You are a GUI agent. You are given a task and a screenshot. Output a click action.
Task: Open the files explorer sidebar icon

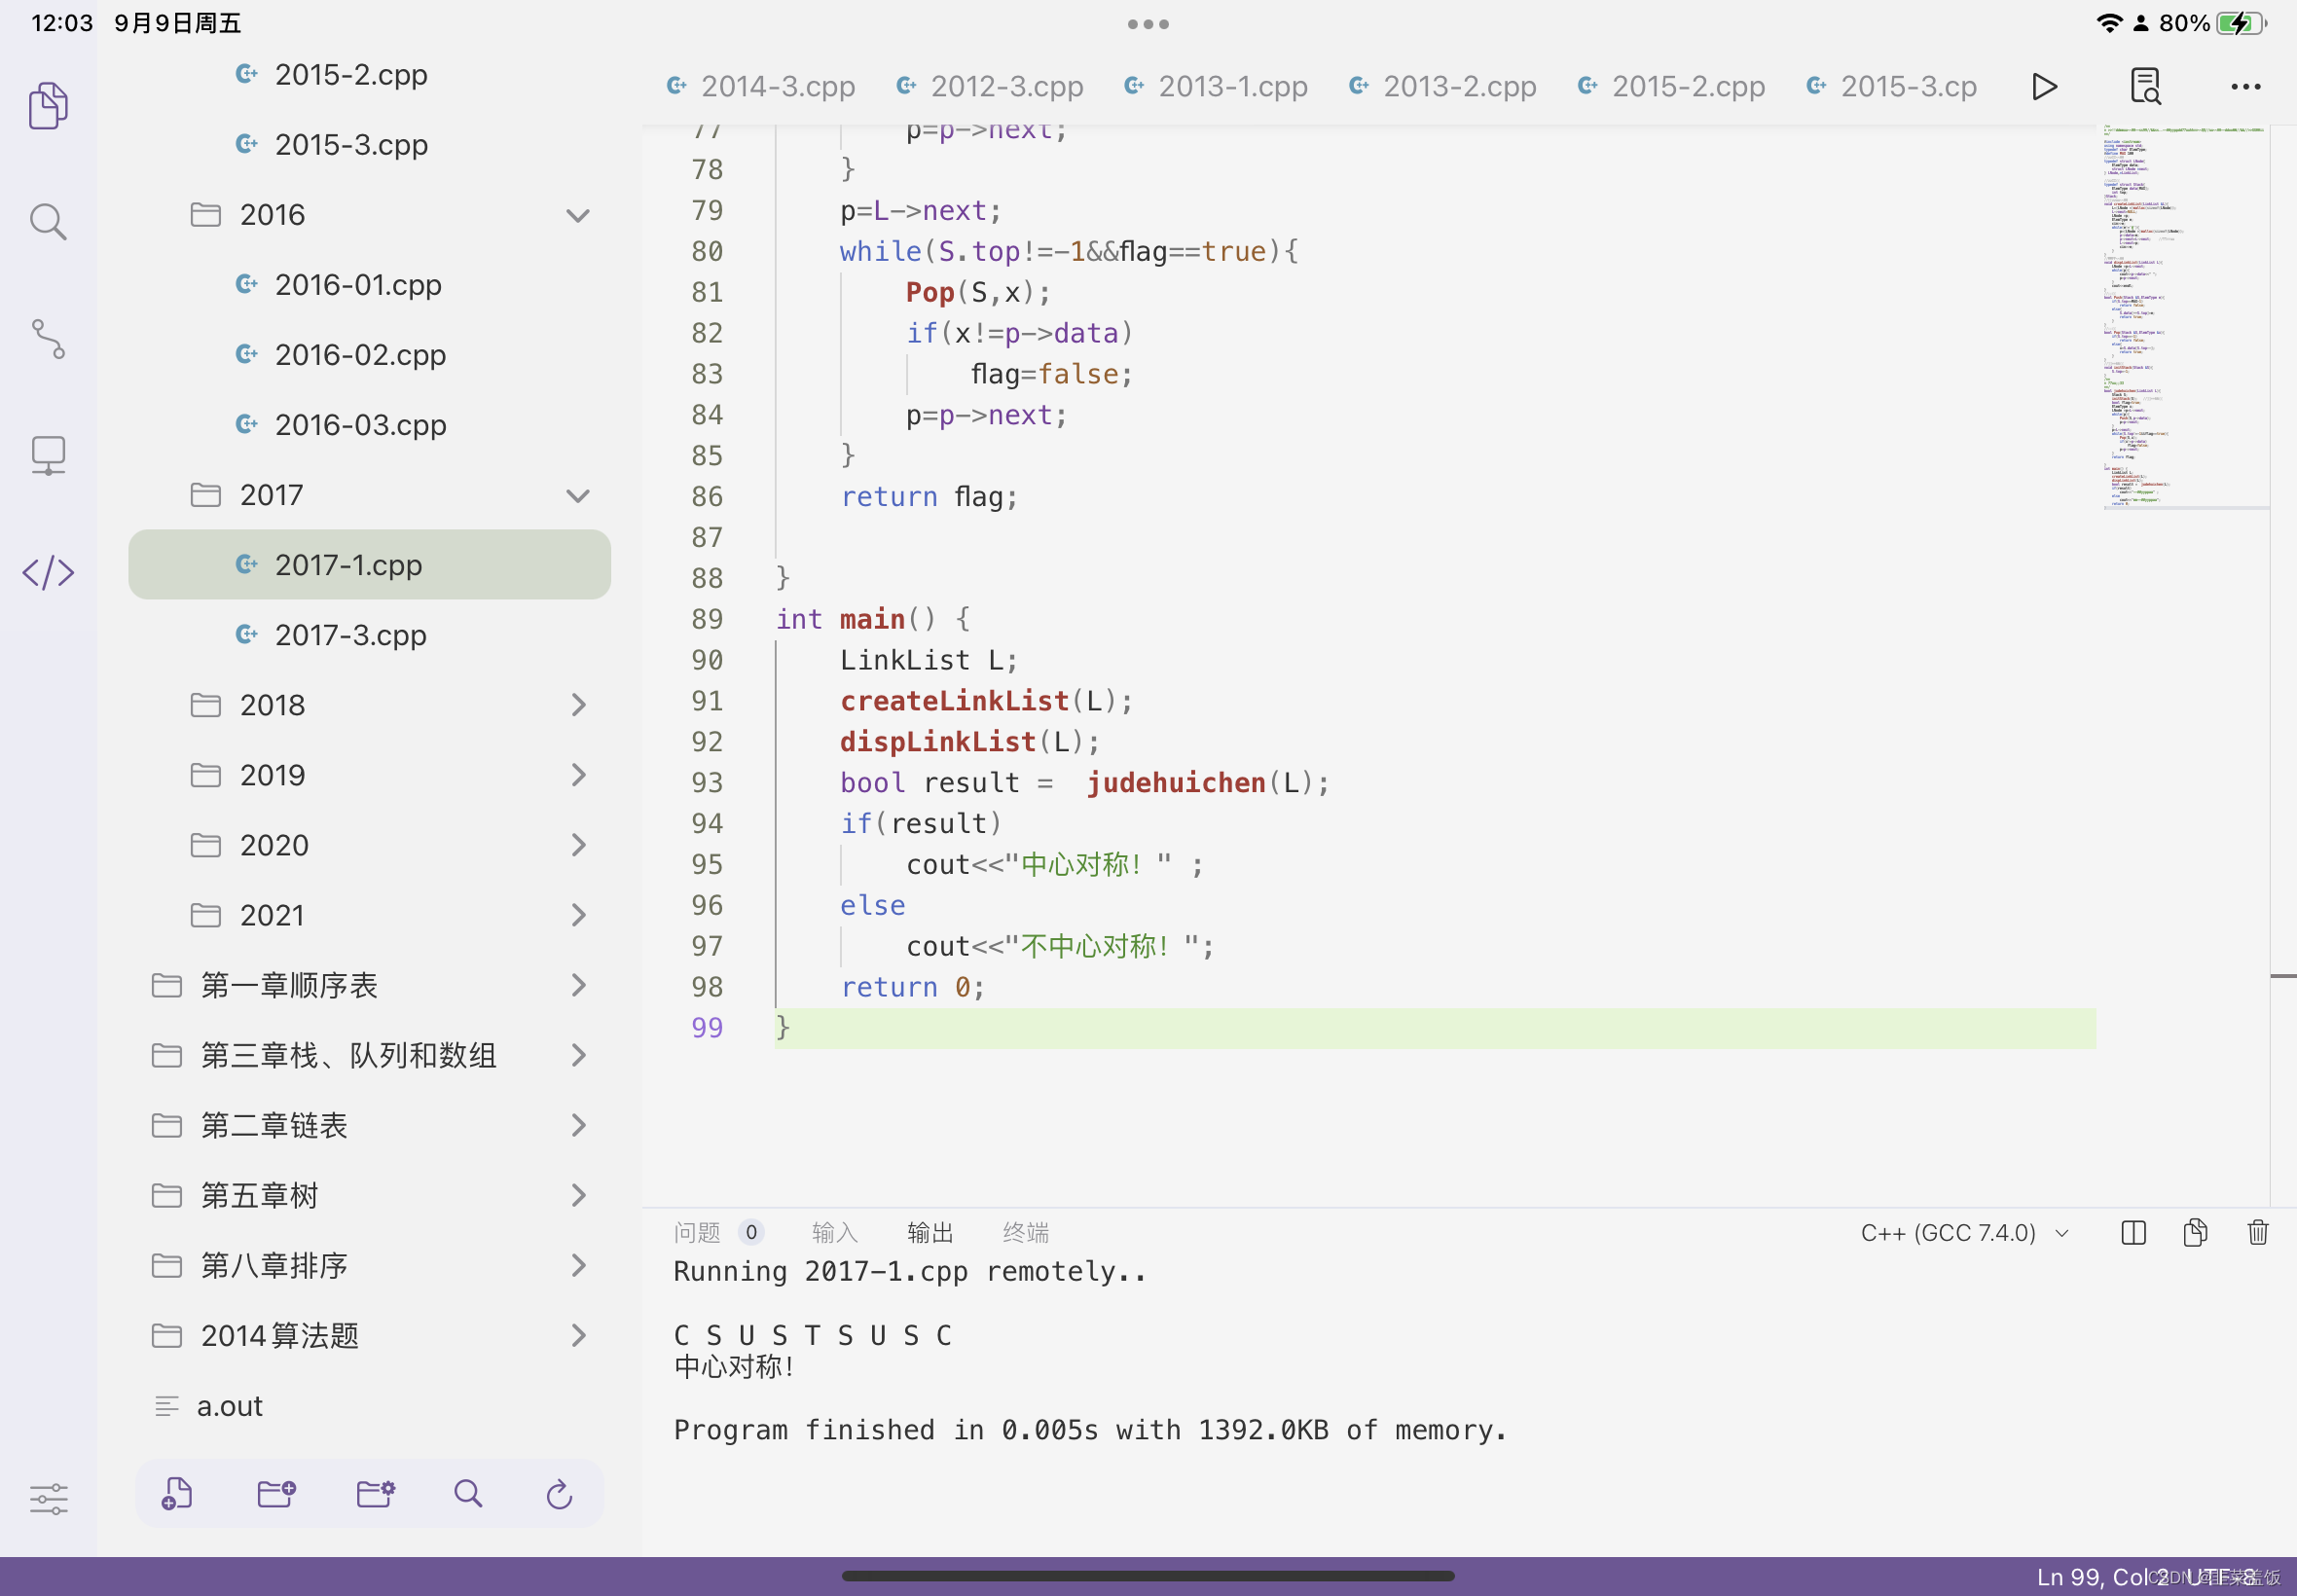point(48,105)
